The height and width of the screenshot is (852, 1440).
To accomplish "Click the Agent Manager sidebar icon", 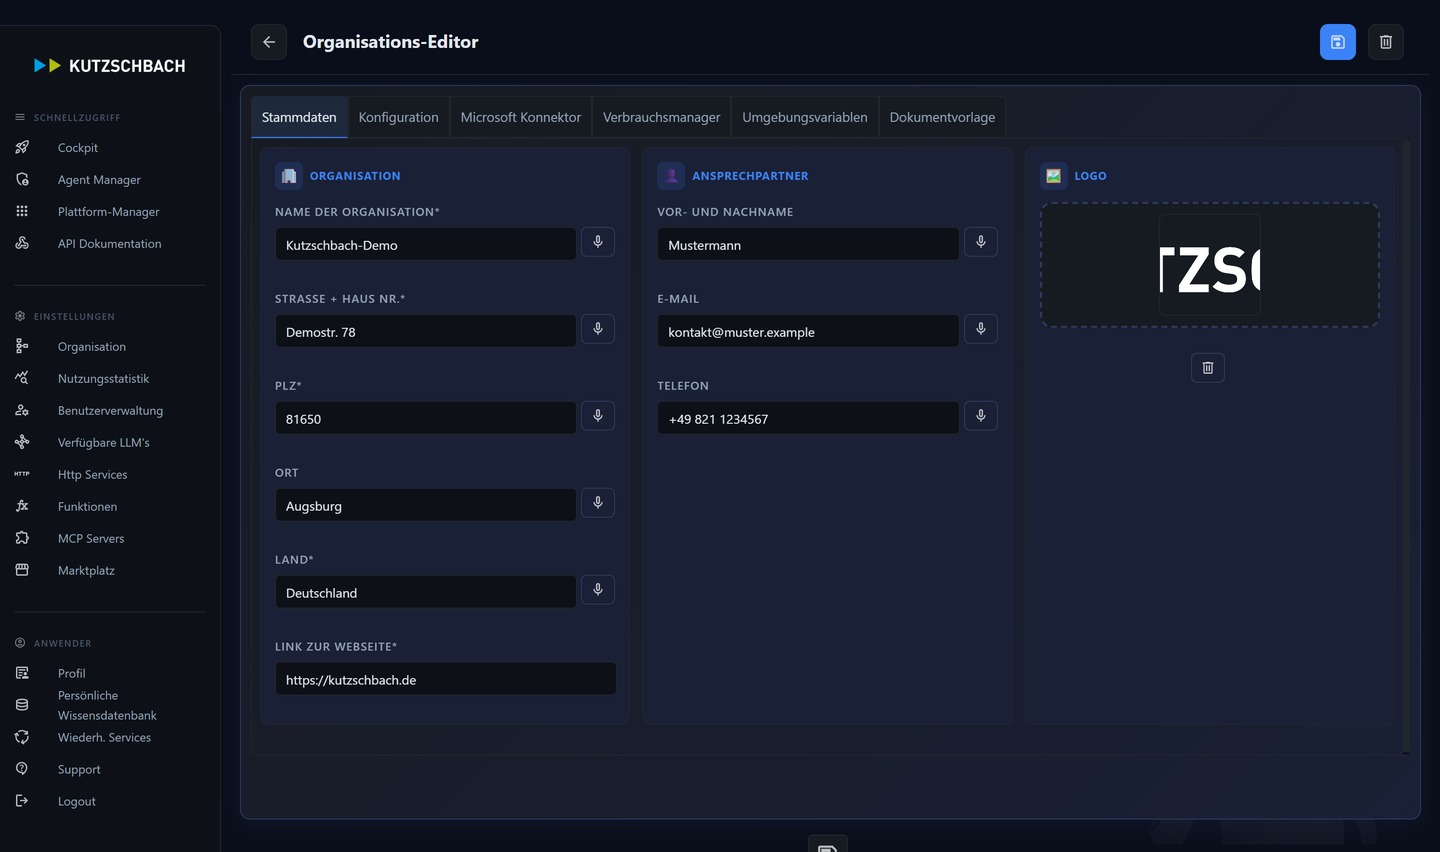I will point(22,179).
